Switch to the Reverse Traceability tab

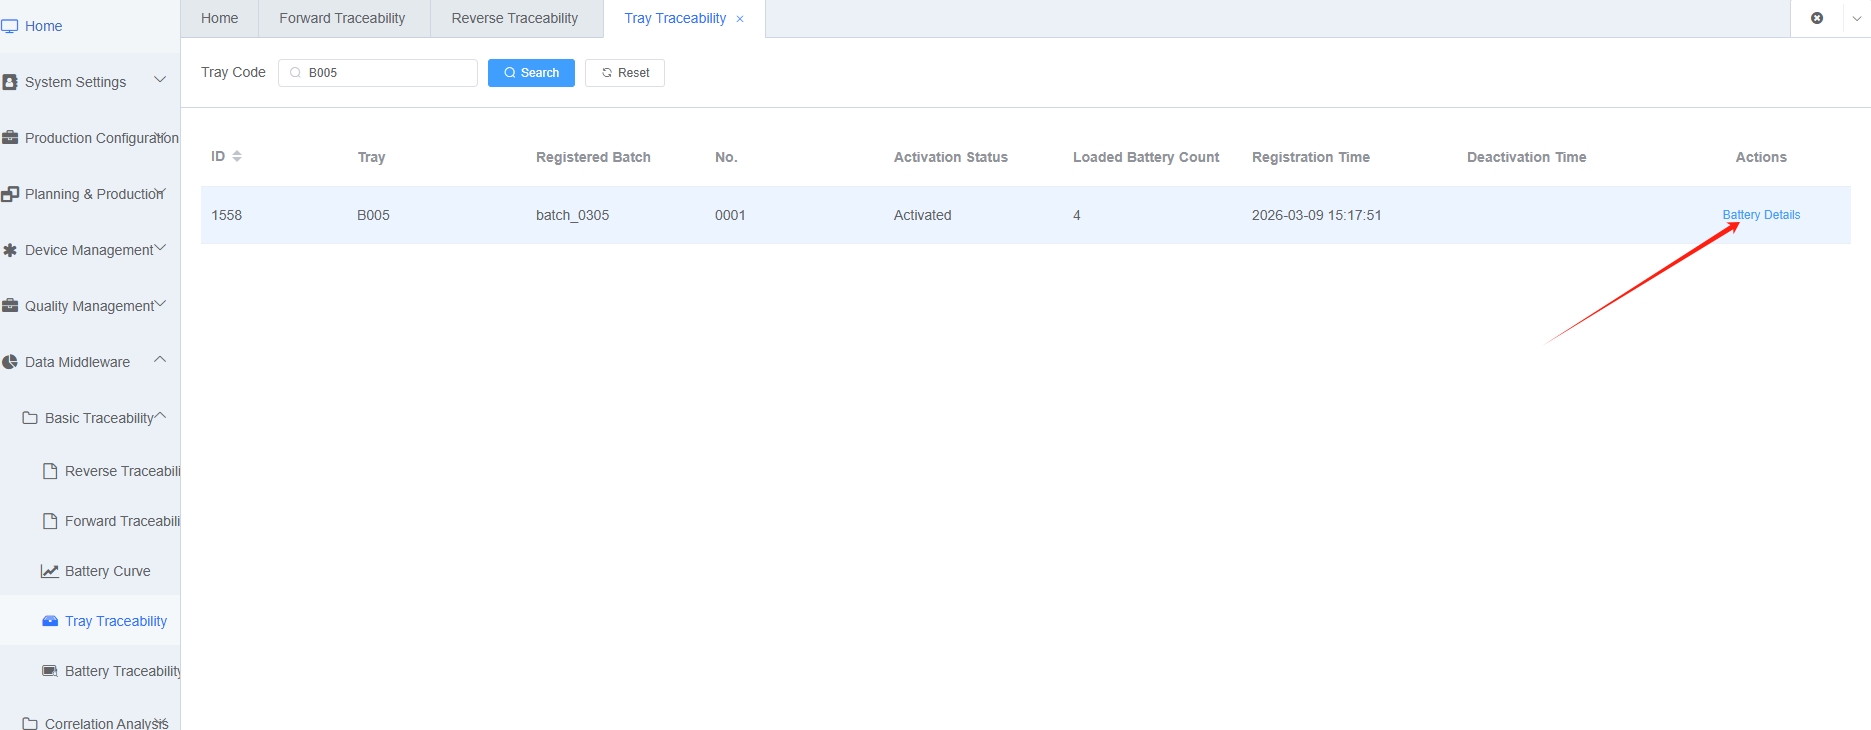click(x=515, y=18)
